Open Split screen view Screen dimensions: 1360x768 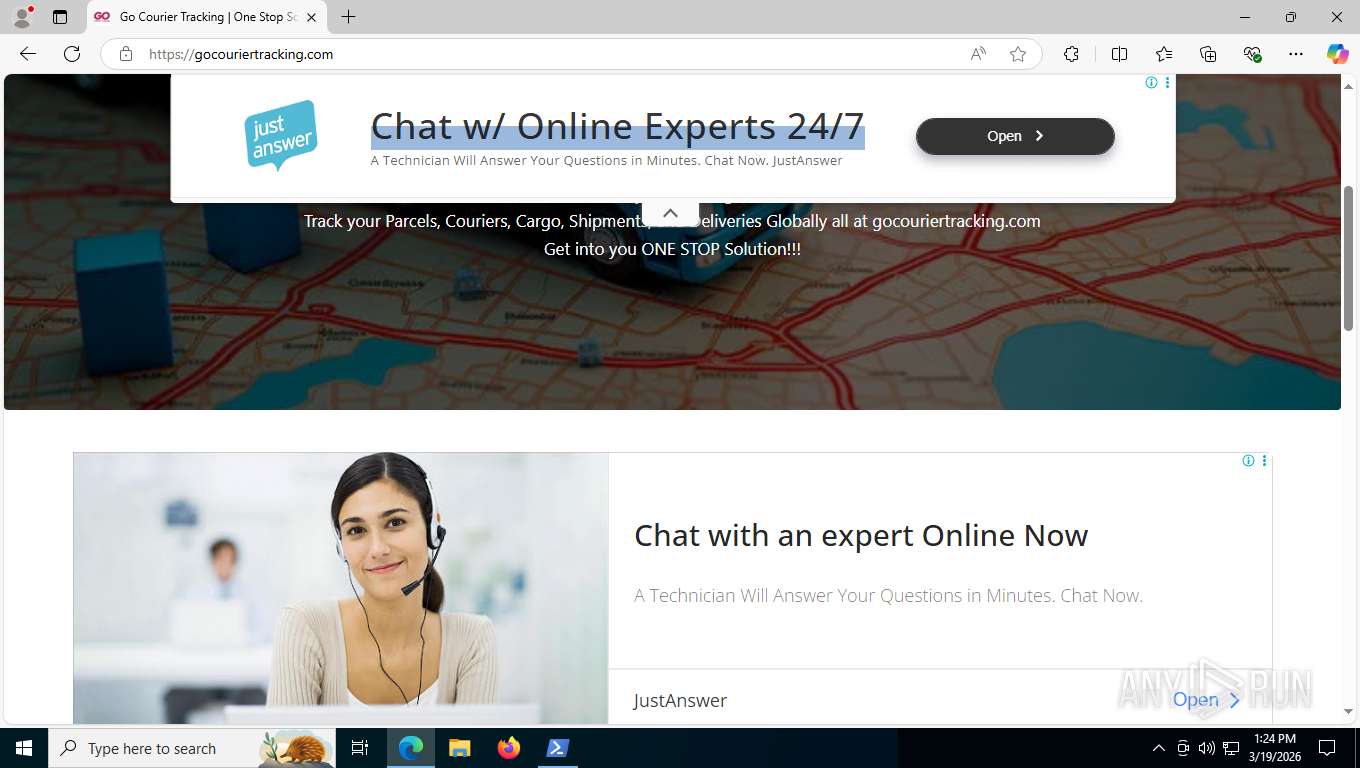pyautogui.click(x=1119, y=54)
